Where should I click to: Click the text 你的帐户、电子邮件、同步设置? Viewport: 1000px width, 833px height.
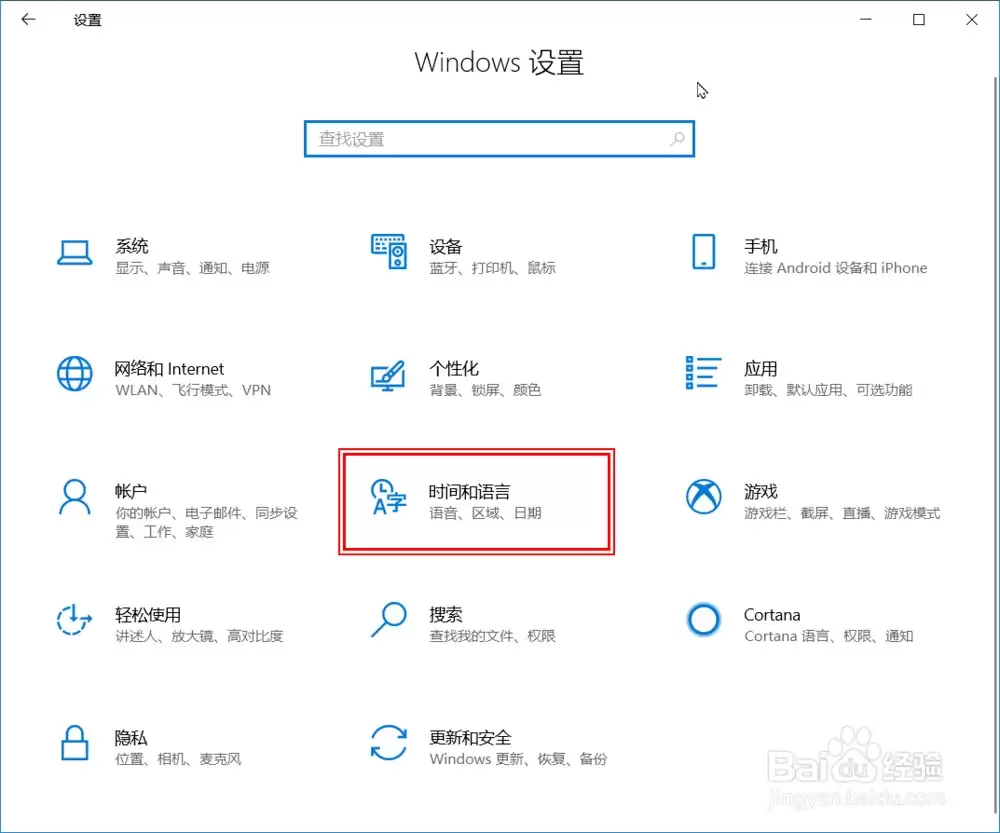(x=207, y=522)
